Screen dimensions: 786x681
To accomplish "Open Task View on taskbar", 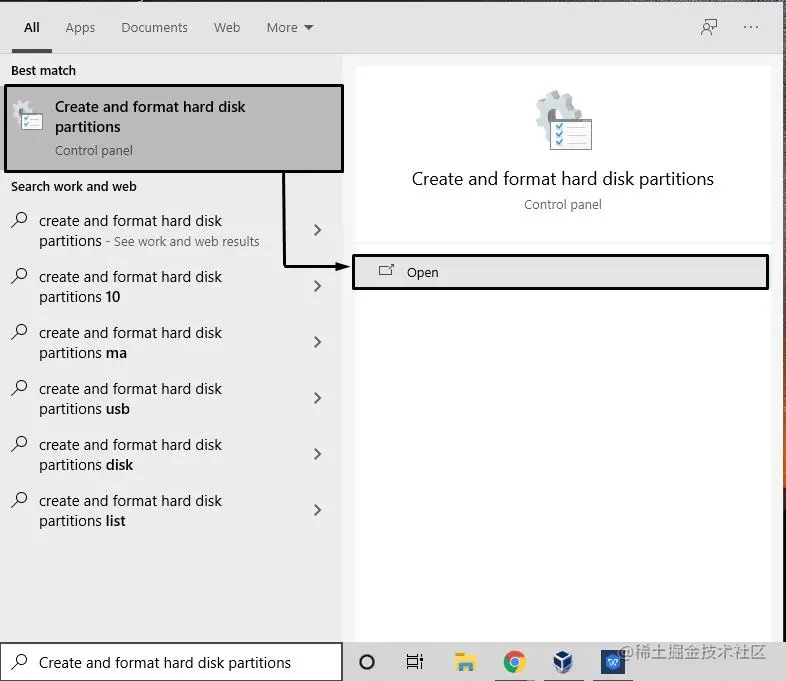I will click(415, 662).
